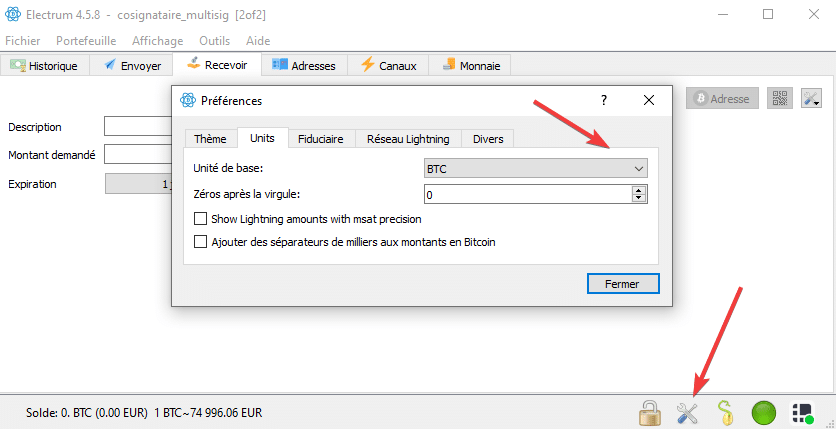Open the Réseau Lightning tab
Image resolution: width=836 pixels, height=429 pixels.
[408, 139]
